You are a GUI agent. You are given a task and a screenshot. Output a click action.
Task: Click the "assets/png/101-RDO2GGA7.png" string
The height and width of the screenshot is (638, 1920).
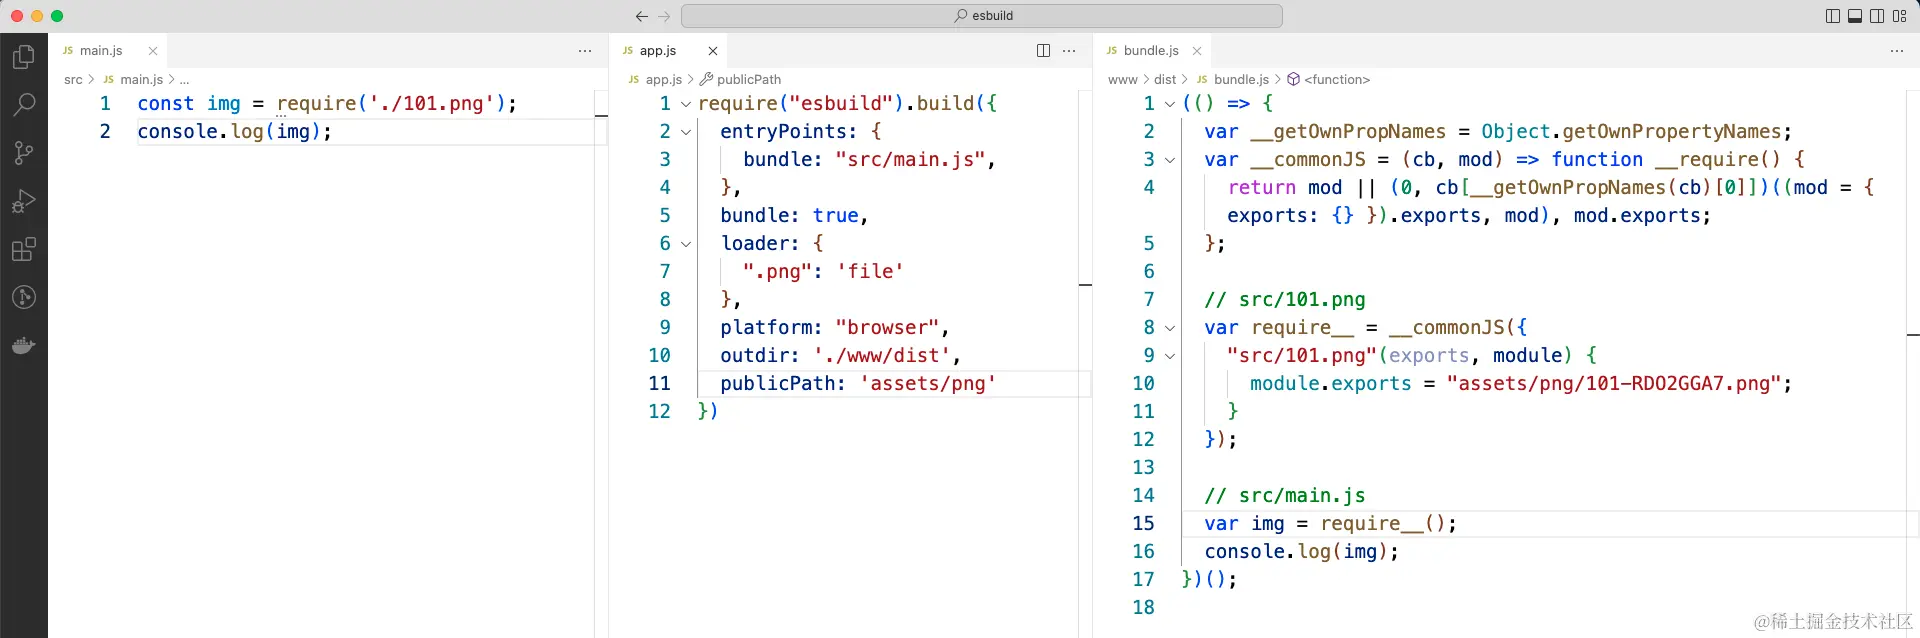click(1613, 383)
